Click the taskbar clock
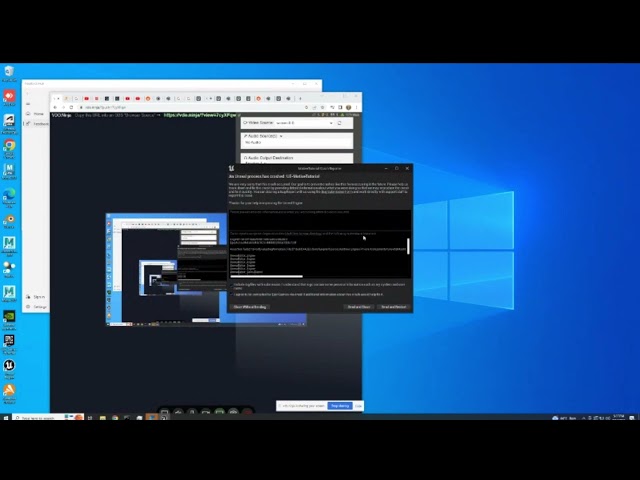This screenshot has width=640, height=480. (x=618, y=417)
